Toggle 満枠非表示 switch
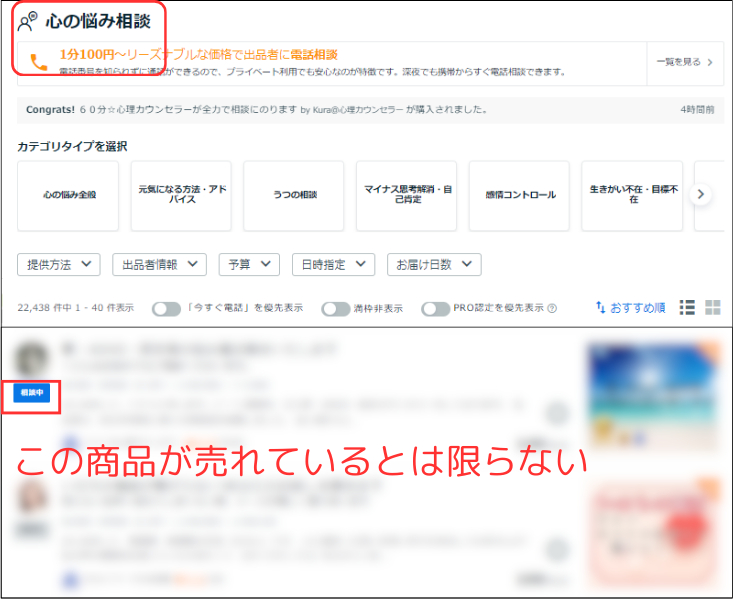The height and width of the screenshot is (599, 734). (x=335, y=309)
